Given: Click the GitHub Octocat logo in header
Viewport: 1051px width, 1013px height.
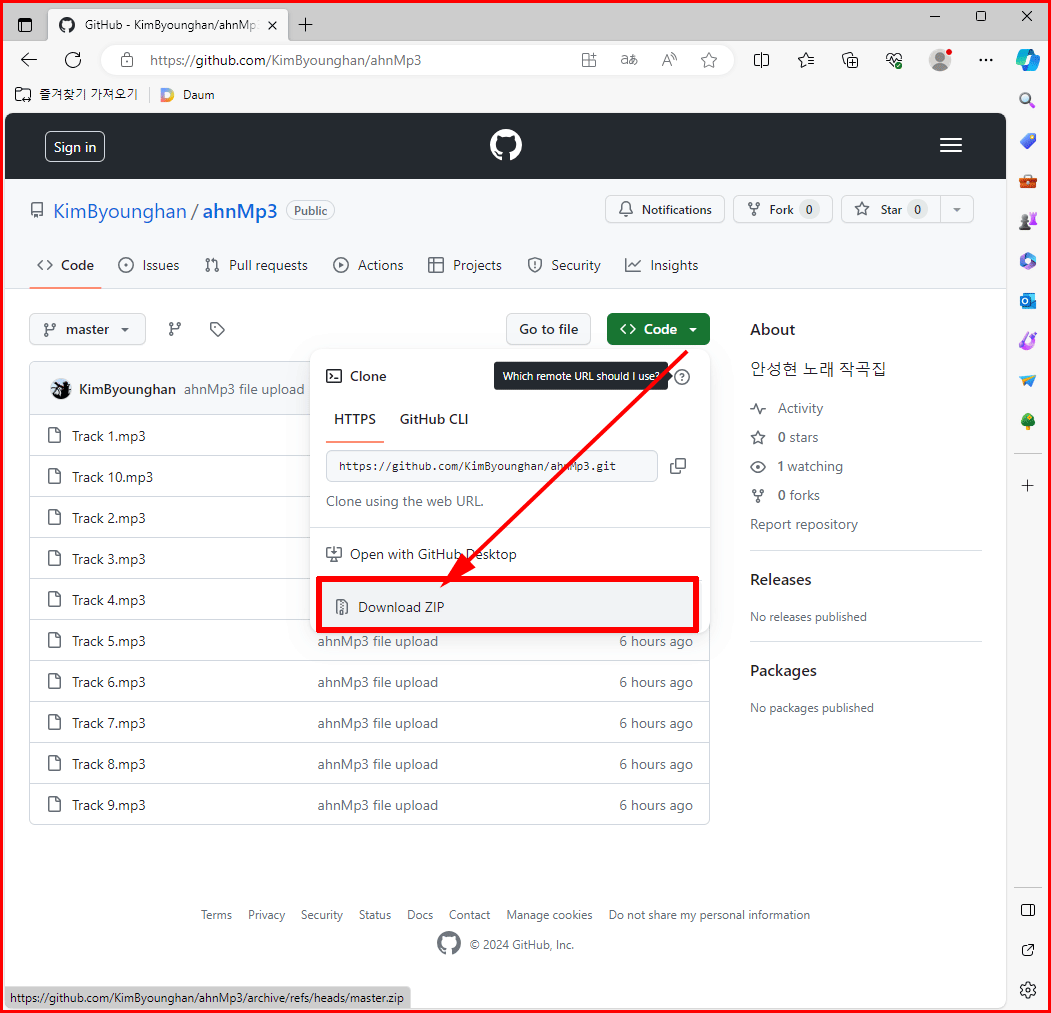Looking at the screenshot, I should pyautogui.click(x=505, y=145).
